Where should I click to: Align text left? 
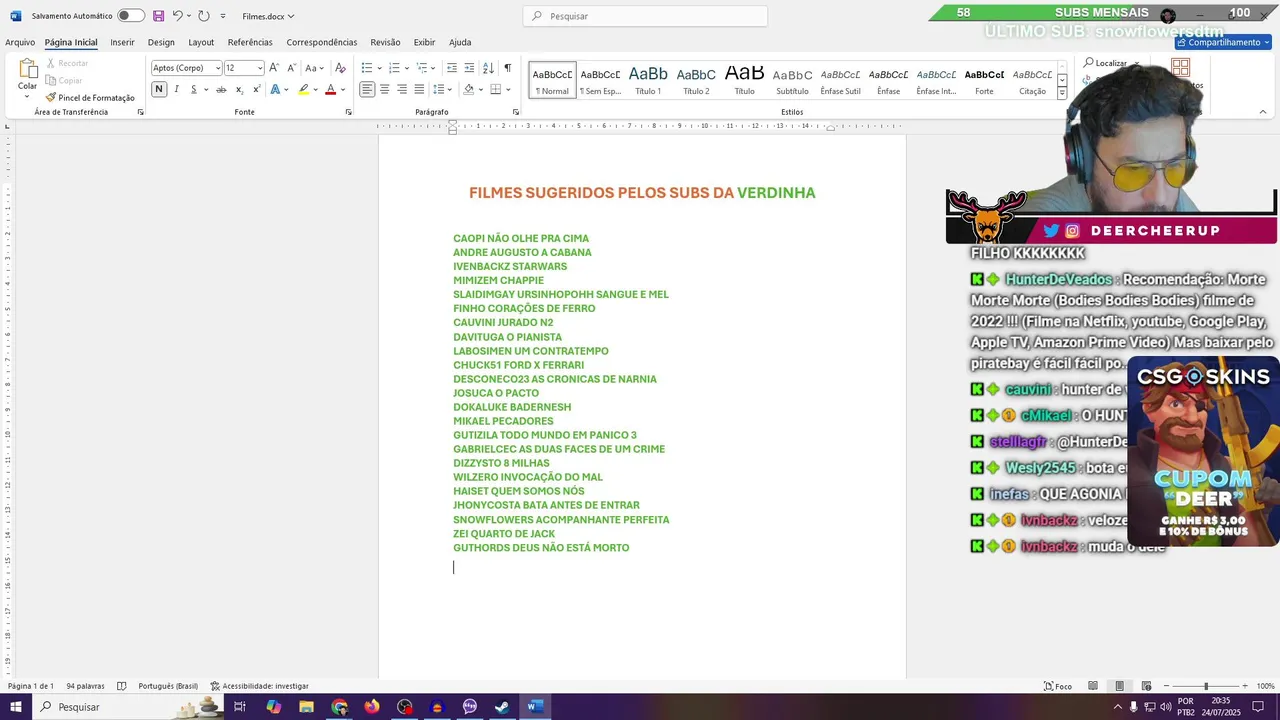coord(367,89)
